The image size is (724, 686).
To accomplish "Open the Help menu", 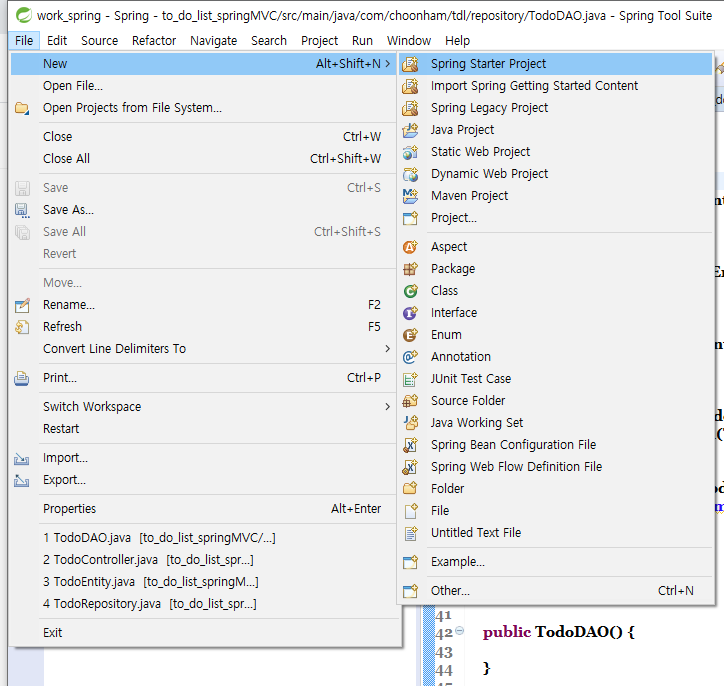I will [x=457, y=41].
